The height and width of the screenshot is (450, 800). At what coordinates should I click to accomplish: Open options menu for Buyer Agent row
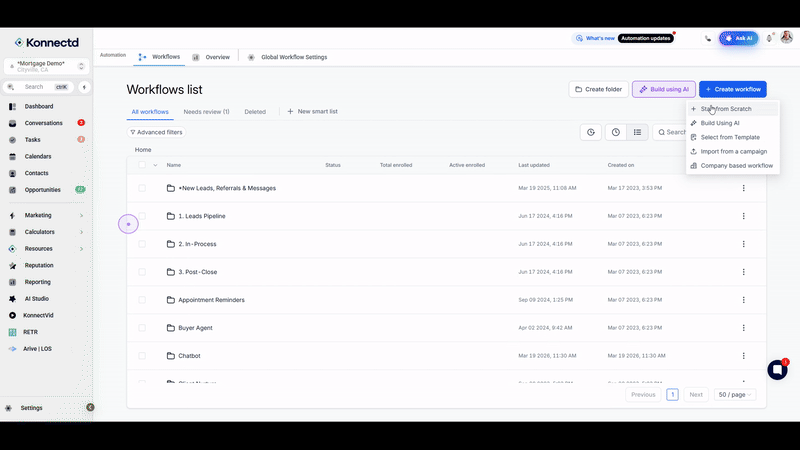743,328
